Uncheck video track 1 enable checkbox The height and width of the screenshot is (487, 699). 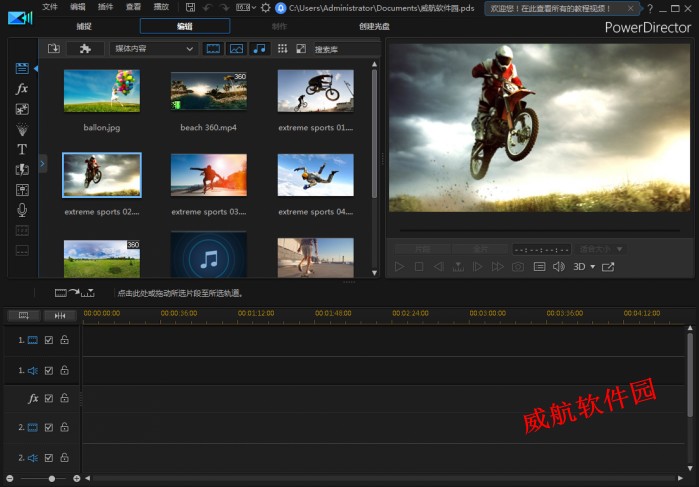click(48, 340)
